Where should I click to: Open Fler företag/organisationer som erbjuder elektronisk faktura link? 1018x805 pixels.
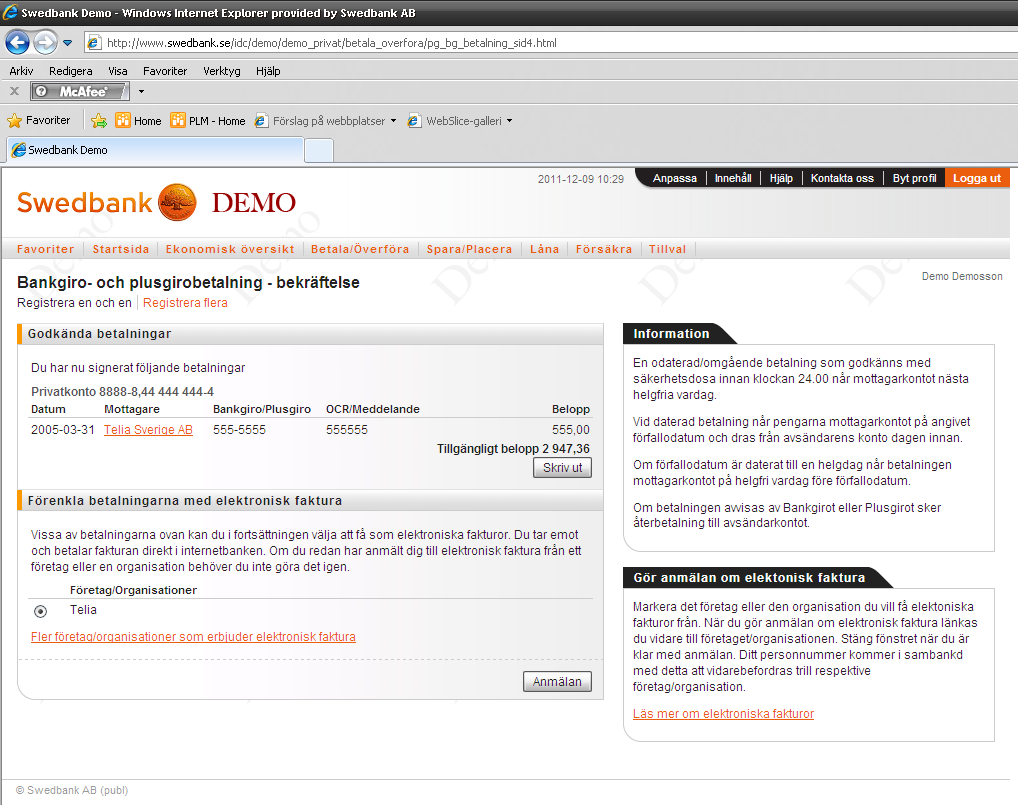(x=193, y=637)
